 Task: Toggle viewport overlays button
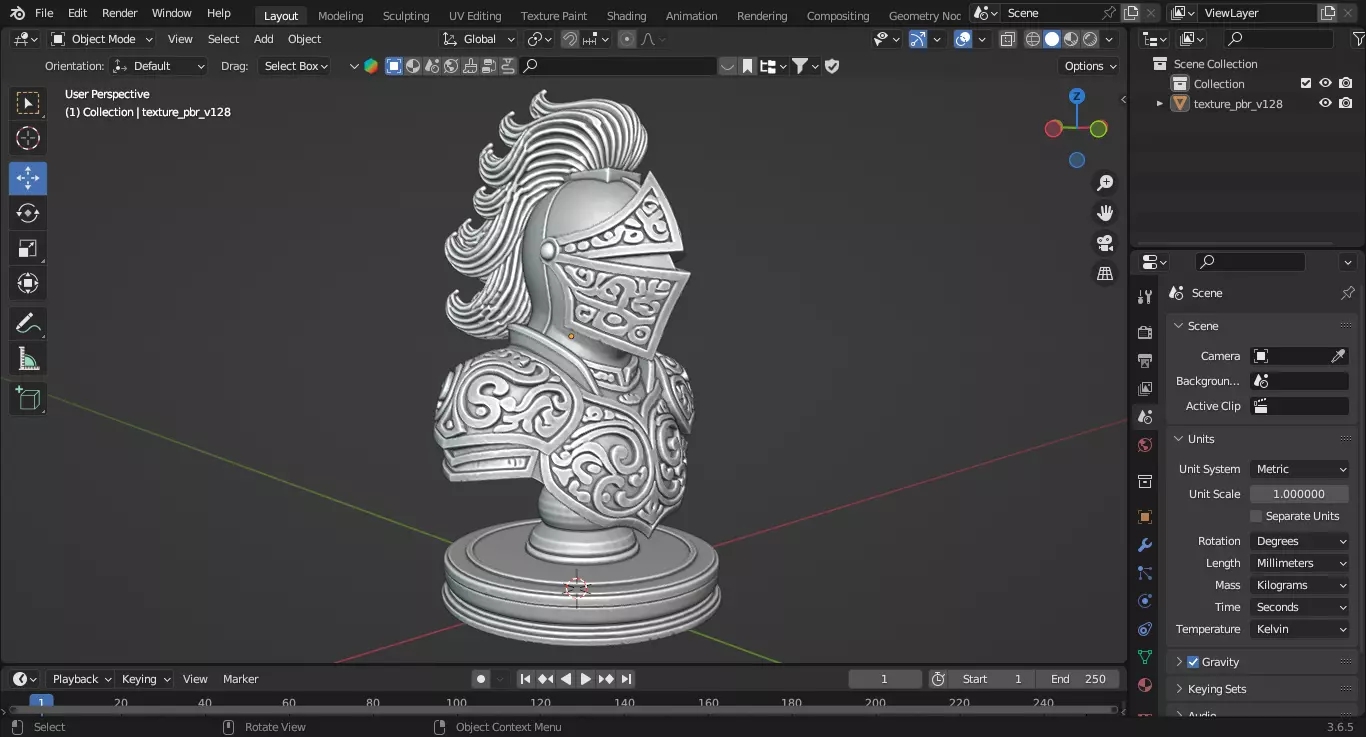tap(962, 39)
